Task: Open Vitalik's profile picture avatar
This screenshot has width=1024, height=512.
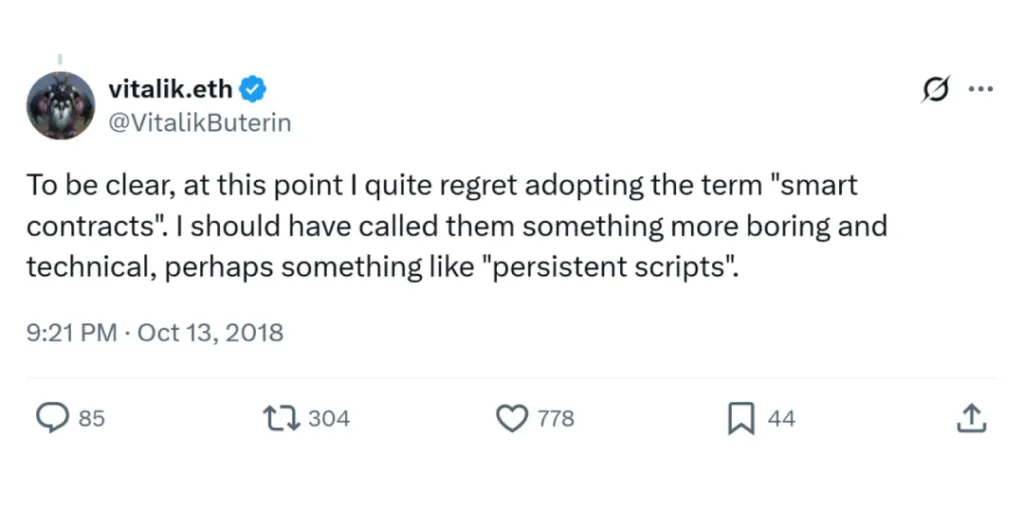Action: [x=61, y=106]
